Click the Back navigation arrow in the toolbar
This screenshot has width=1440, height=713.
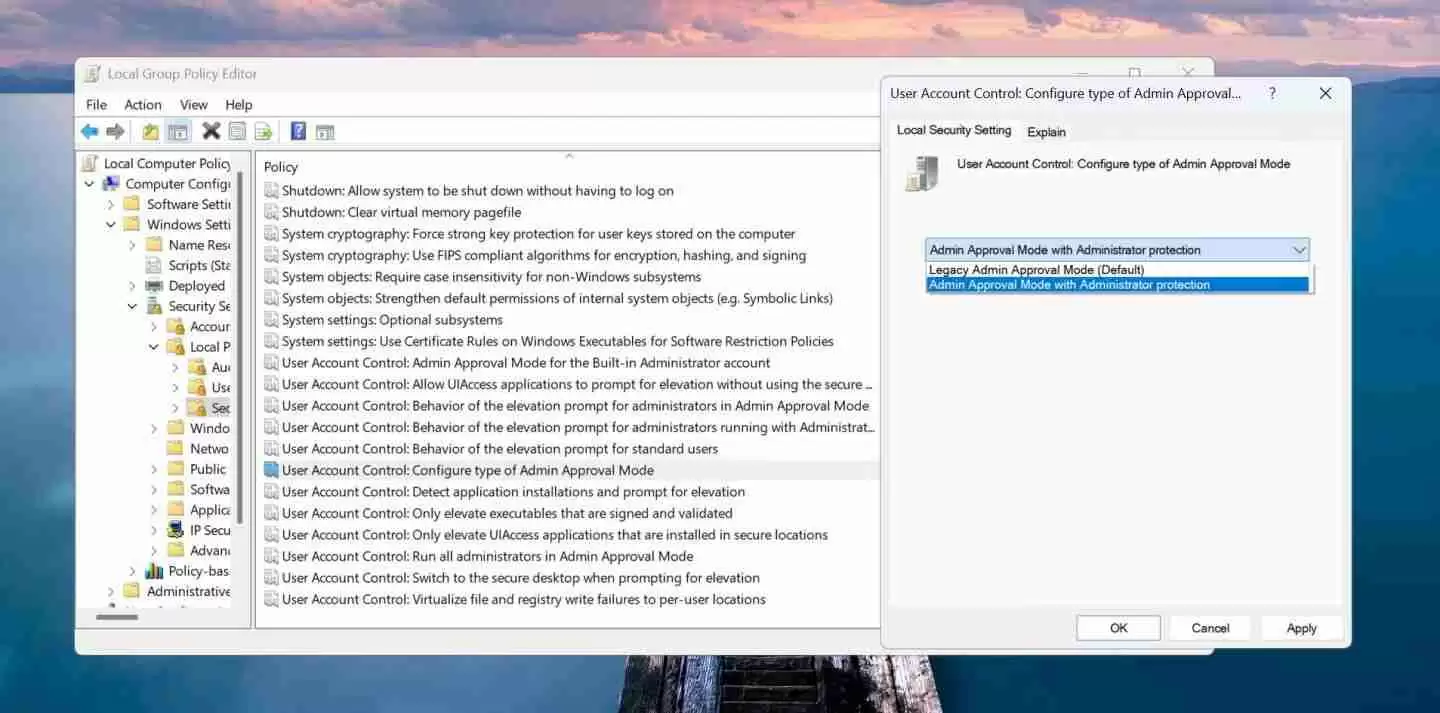pos(89,130)
